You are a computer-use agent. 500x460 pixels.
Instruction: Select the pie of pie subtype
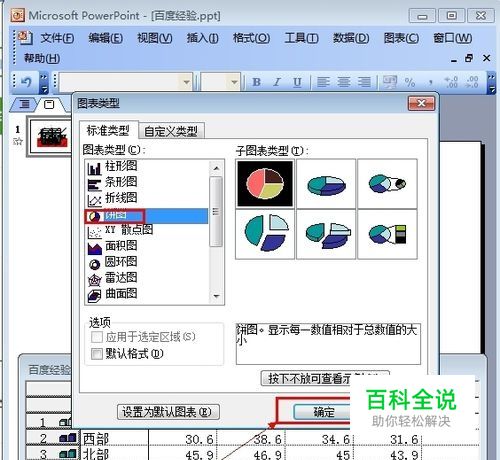pyautogui.click(x=387, y=184)
